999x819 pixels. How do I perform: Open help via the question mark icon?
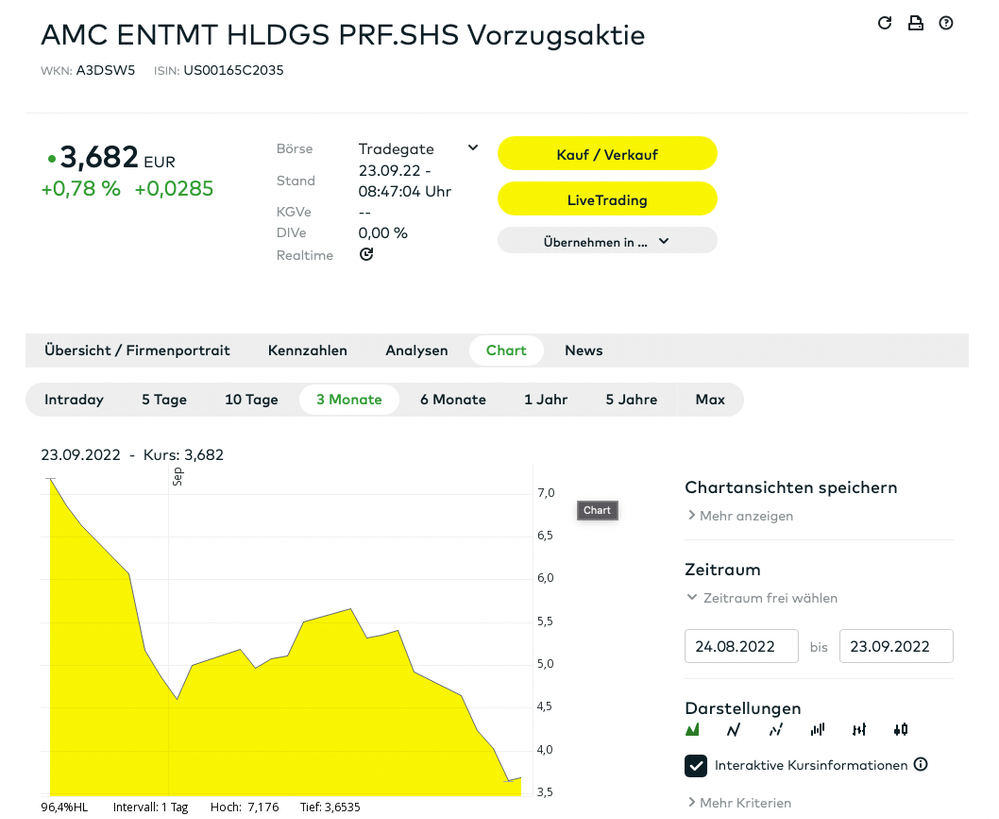pos(946,23)
